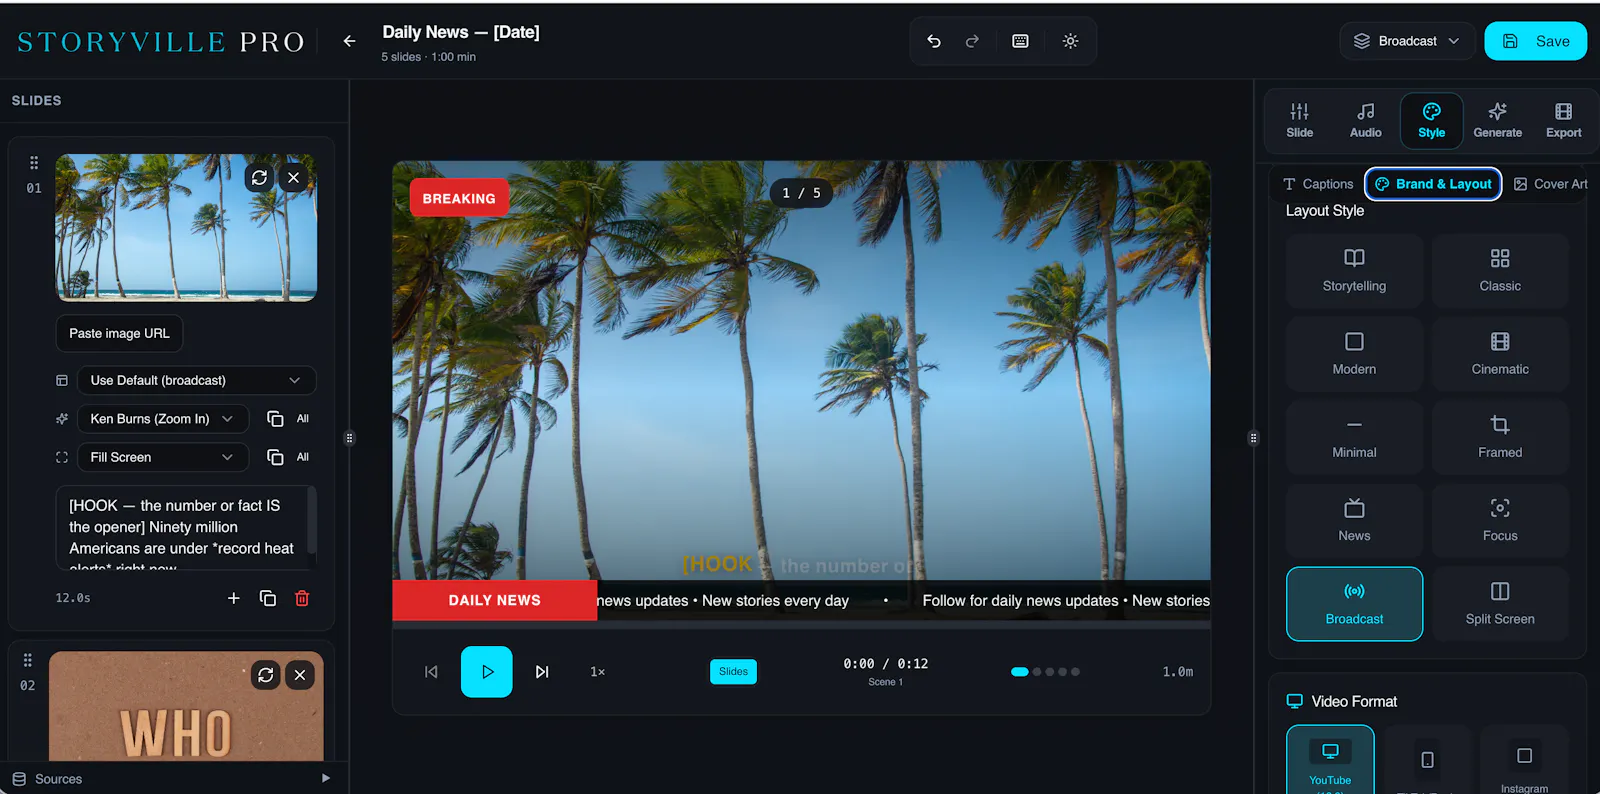Viewport: 1600px width, 794px height.
Task: Click the DAILY NEWS ticker label
Action: coord(495,600)
